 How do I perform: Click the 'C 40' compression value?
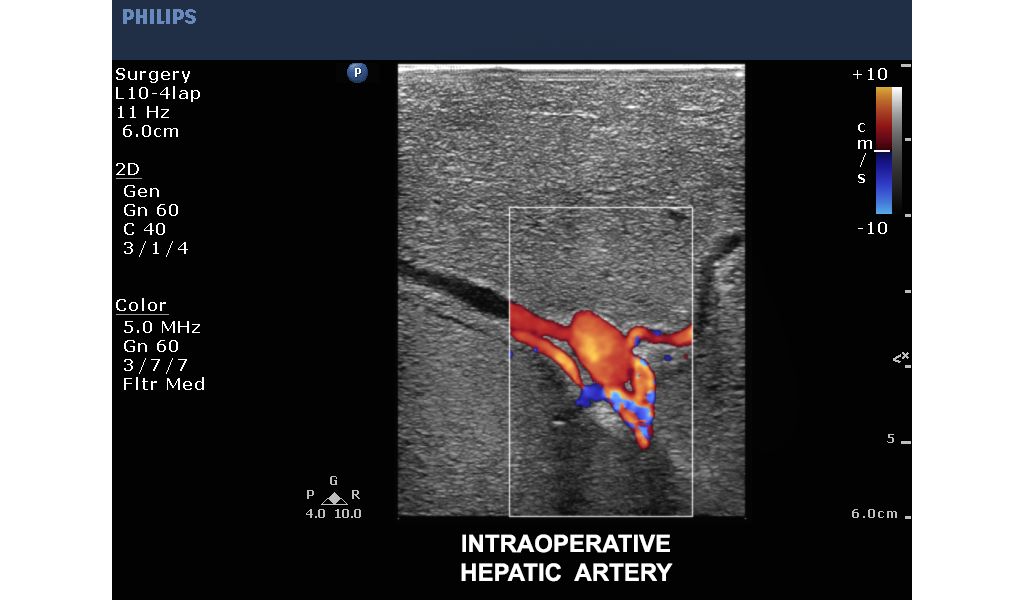(144, 229)
